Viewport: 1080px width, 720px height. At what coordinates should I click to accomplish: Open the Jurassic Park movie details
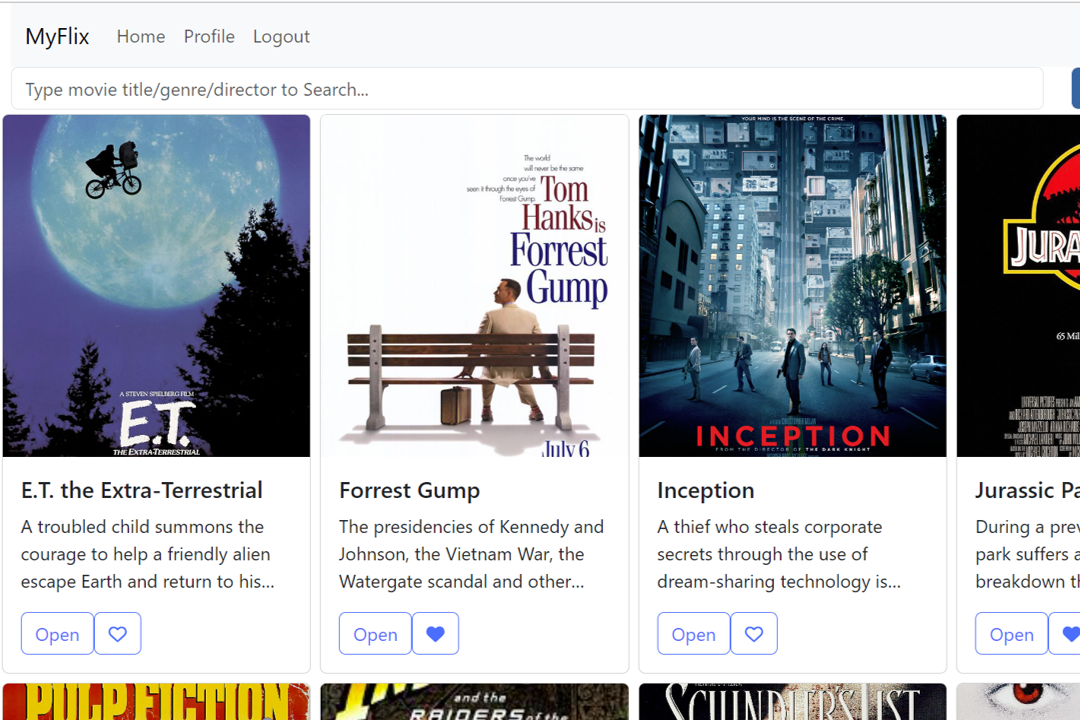pos(1011,633)
